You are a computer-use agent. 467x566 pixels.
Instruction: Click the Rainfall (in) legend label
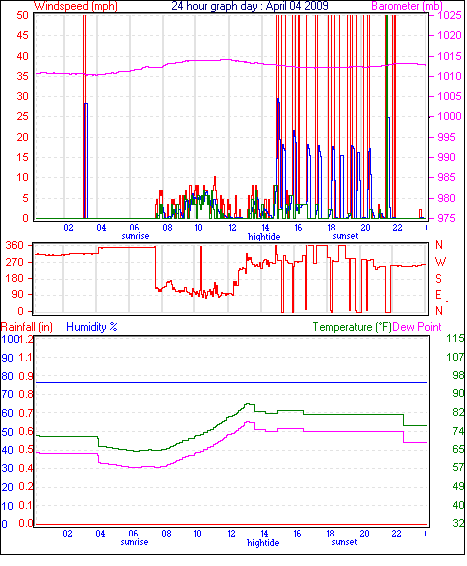[27, 327]
